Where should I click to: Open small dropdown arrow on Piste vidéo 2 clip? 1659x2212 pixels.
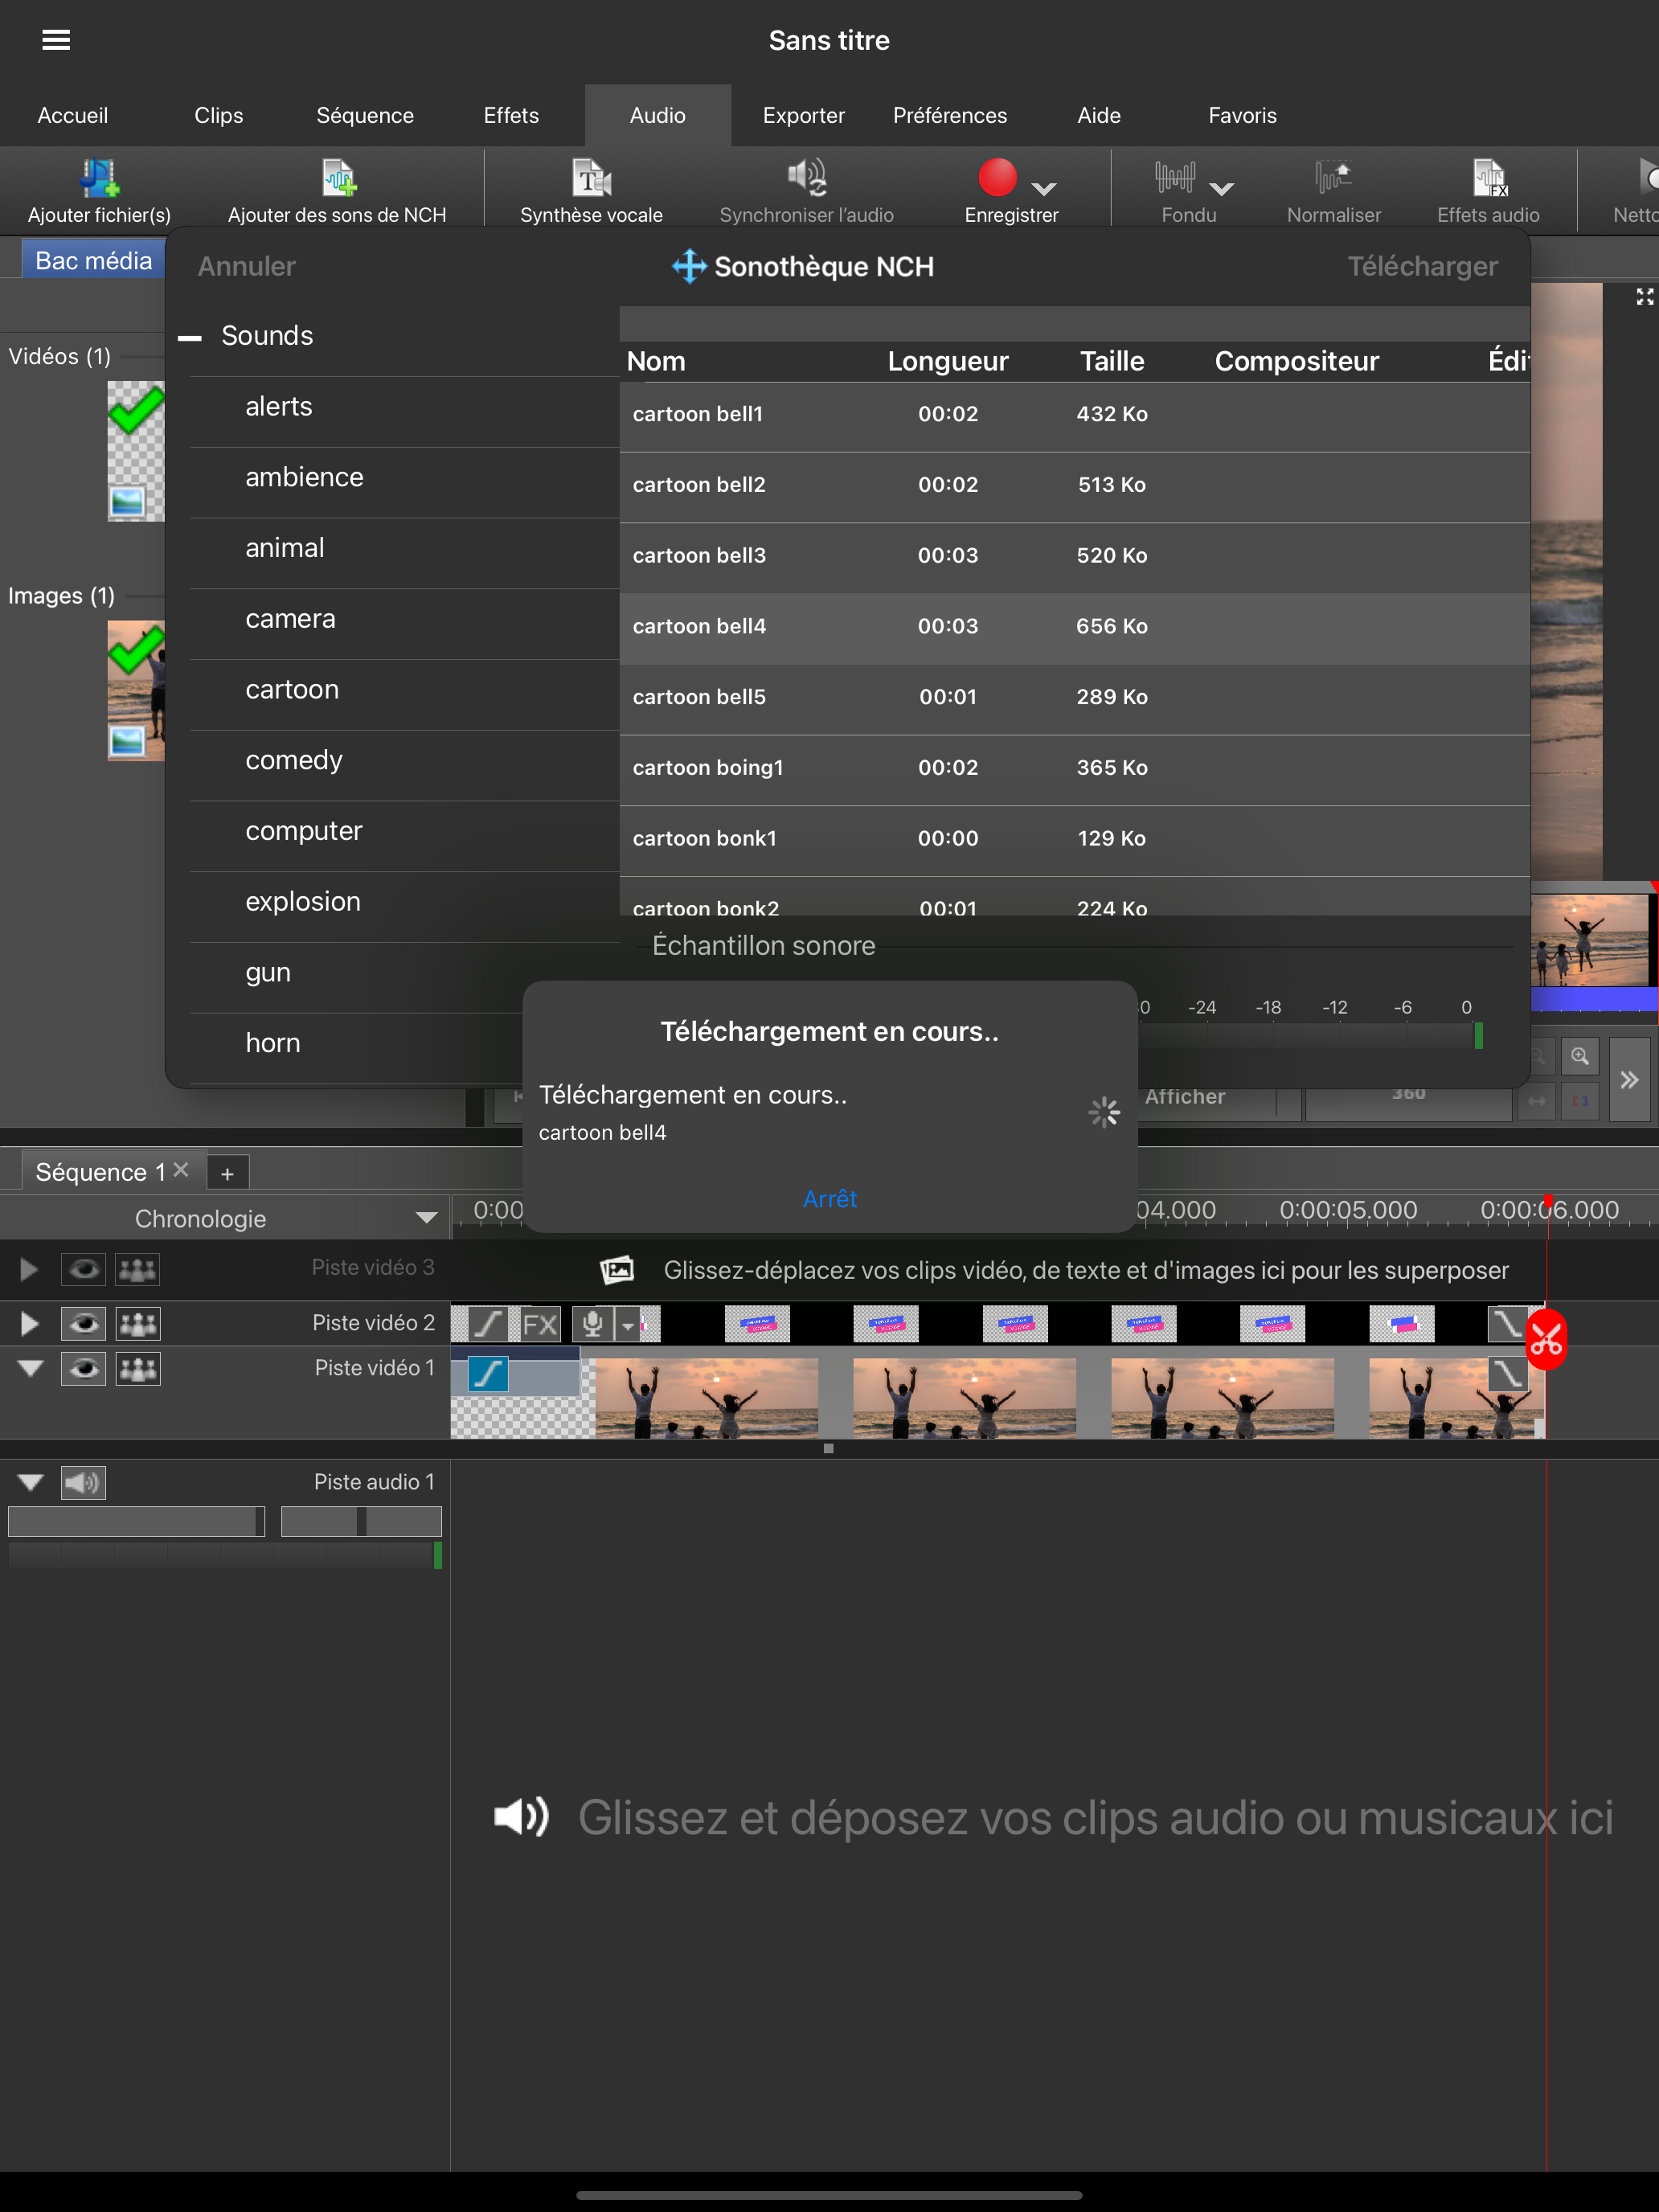click(x=627, y=1325)
